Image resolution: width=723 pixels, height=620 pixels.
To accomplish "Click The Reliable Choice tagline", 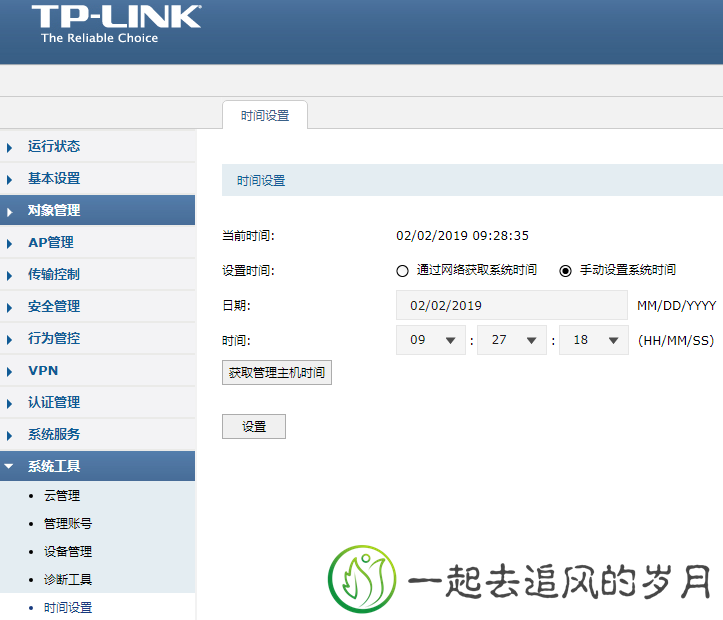I will (100, 38).
